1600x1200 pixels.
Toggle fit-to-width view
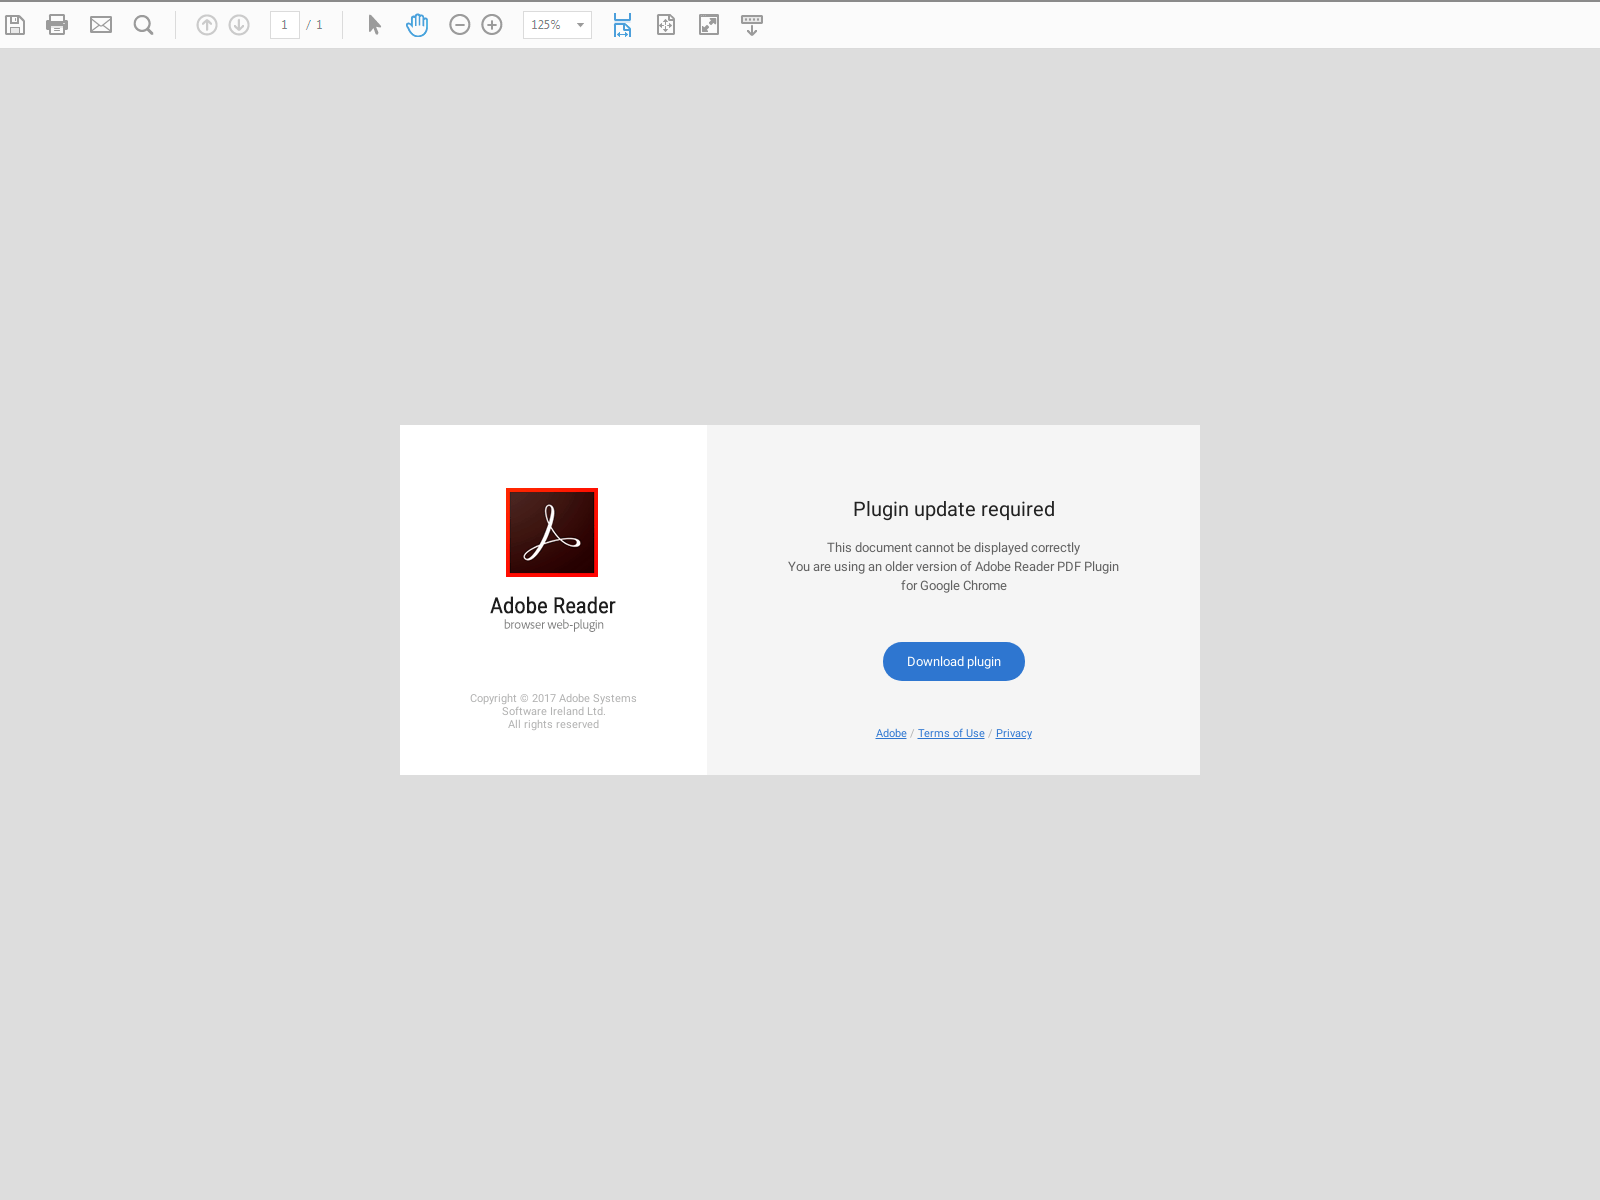[621, 24]
